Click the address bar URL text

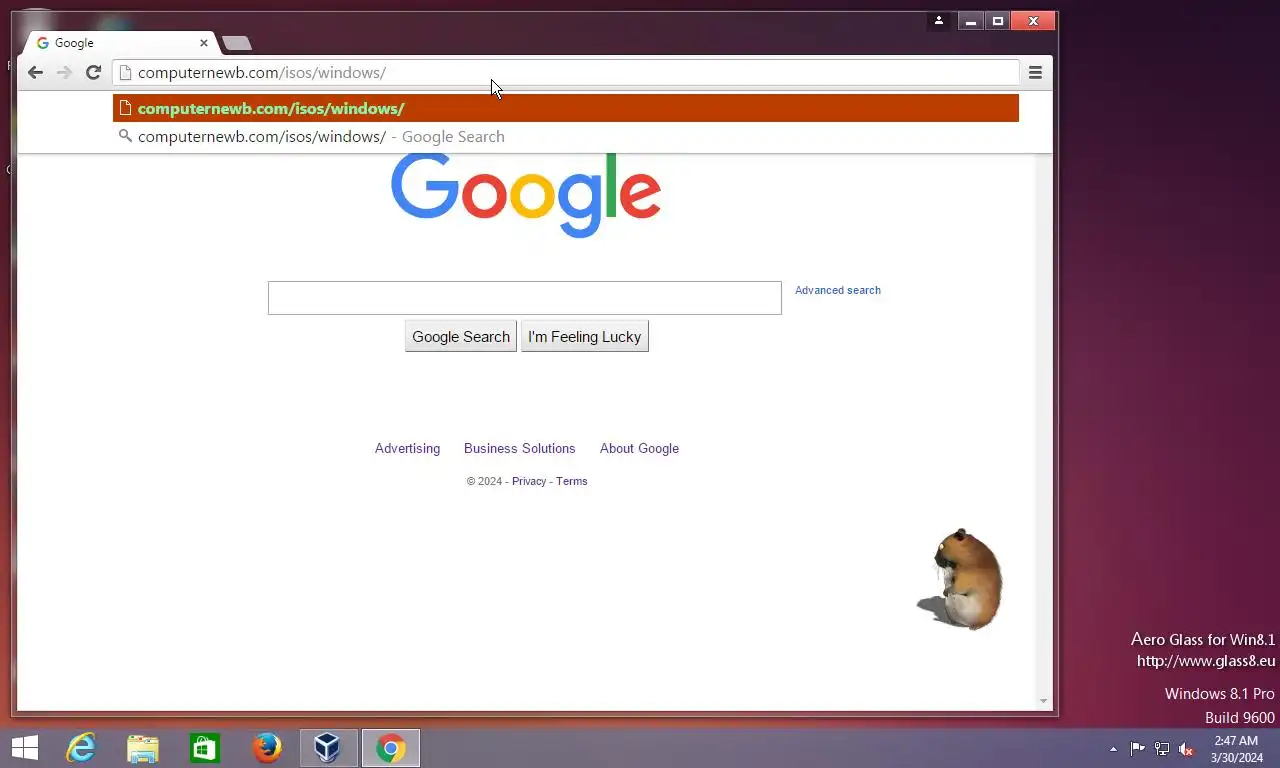click(x=262, y=72)
